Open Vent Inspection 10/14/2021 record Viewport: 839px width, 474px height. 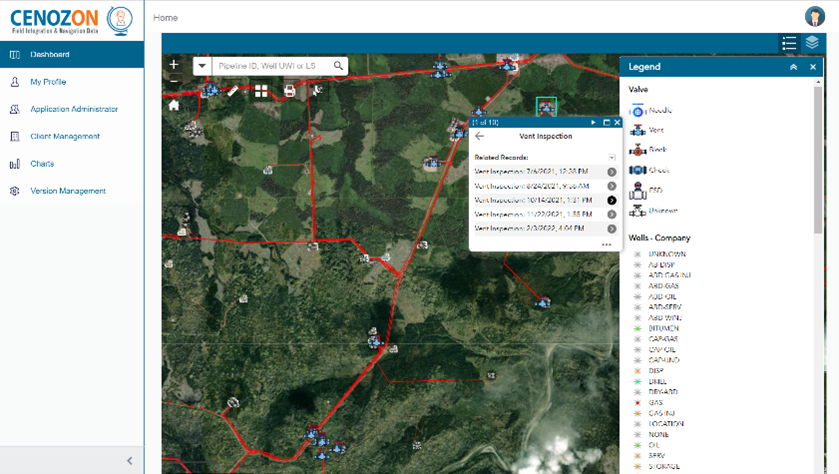(545, 200)
